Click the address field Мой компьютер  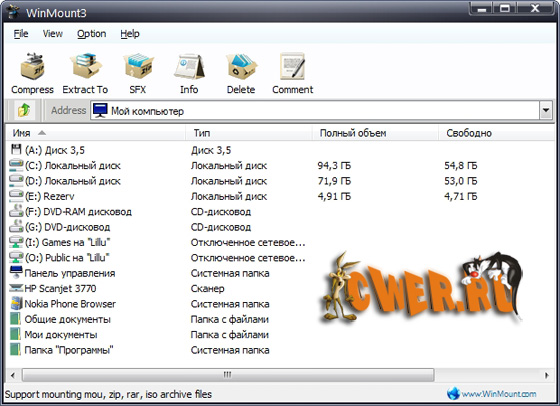314,111
